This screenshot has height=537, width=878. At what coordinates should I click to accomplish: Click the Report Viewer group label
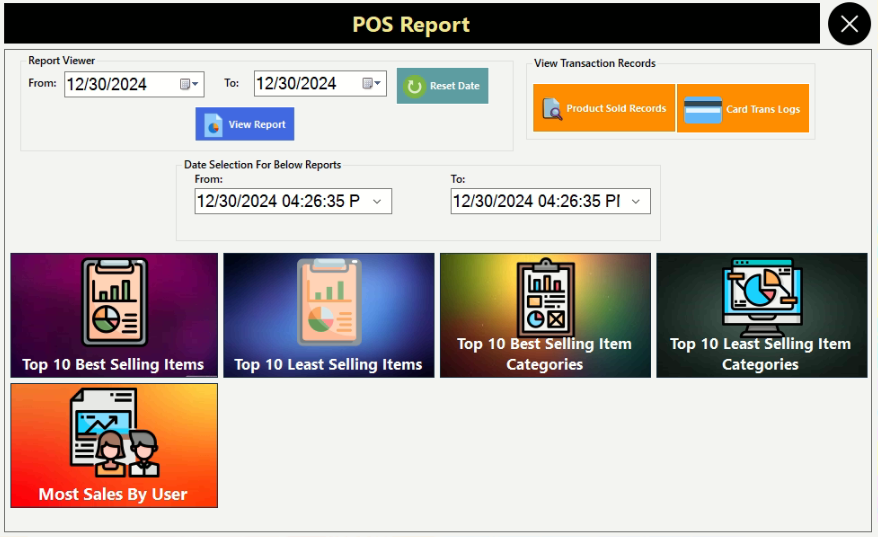tap(62, 60)
